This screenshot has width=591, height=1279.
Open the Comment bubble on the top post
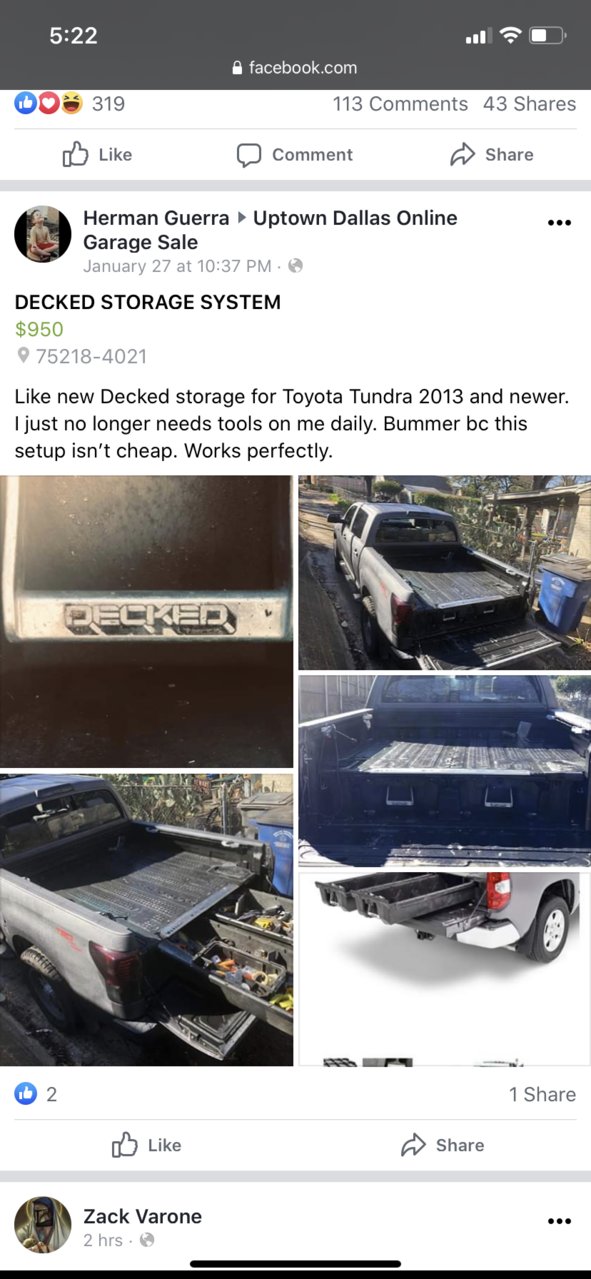point(249,155)
